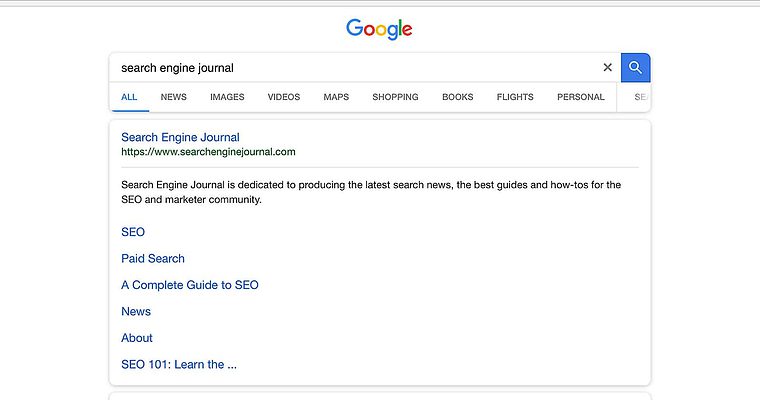Screen dimensions: 760x400
Task: Select the ALL tab
Action: (129, 97)
